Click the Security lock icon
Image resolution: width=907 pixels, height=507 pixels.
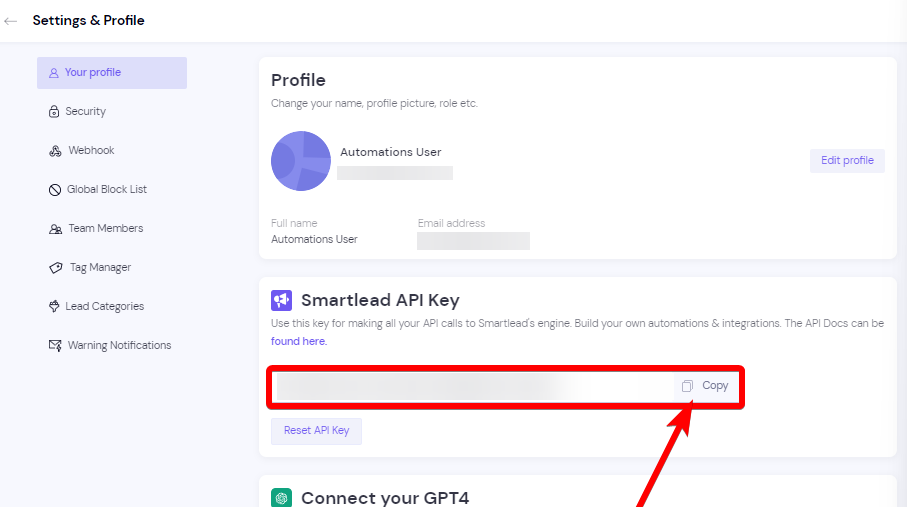click(x=54, y=112)
